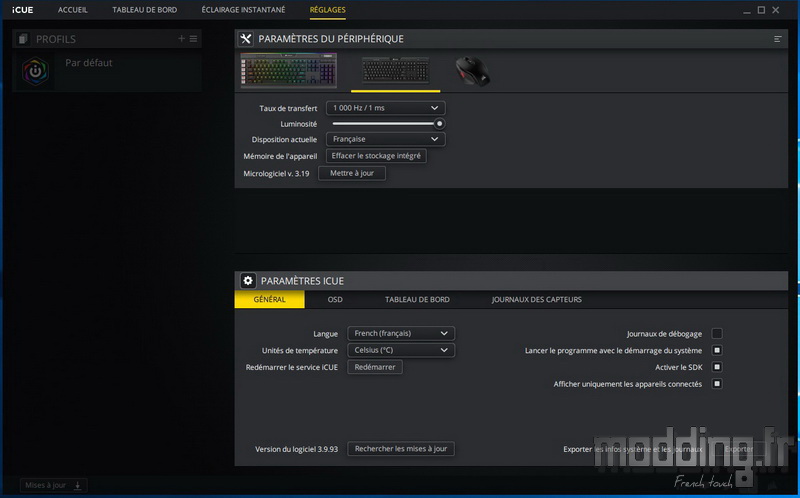Select the mouse device thumbnail
Viewport: 800px width, 498px height.
click(x=472, y=71)
